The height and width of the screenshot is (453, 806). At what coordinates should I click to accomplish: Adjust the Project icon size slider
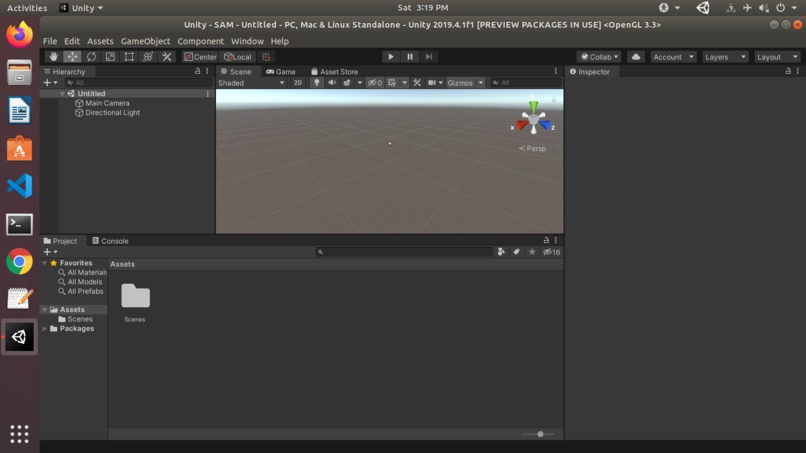coord(538,434)
